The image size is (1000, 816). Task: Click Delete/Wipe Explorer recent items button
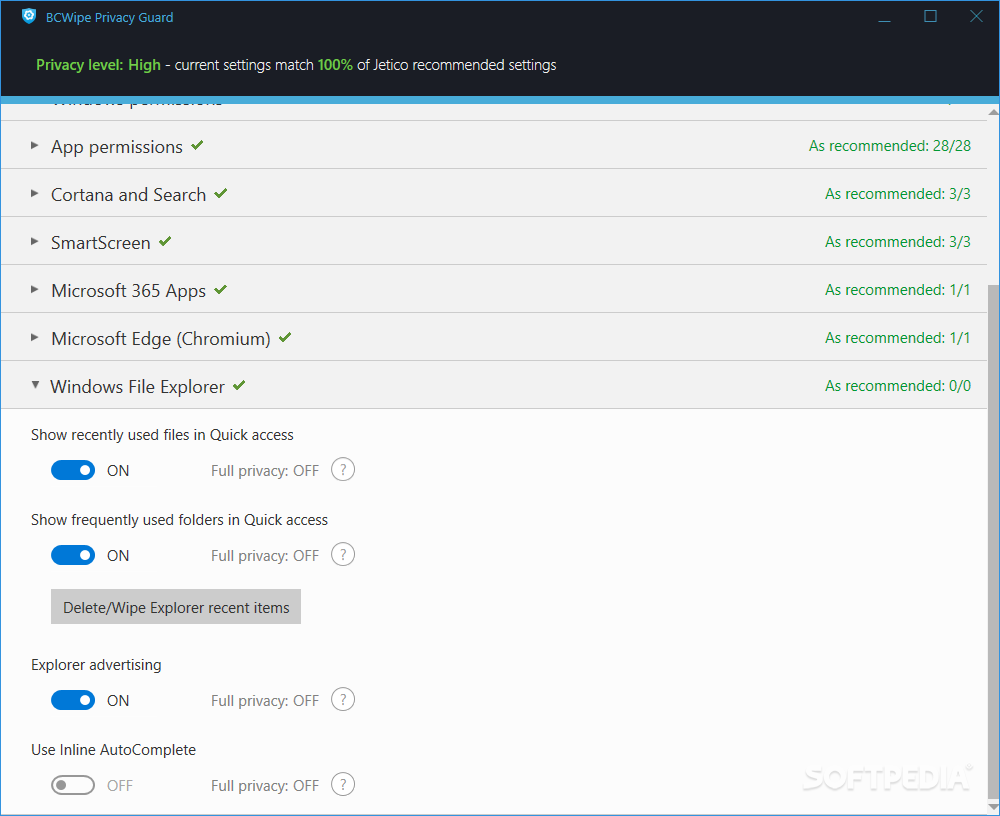click(x=175, y=607)
